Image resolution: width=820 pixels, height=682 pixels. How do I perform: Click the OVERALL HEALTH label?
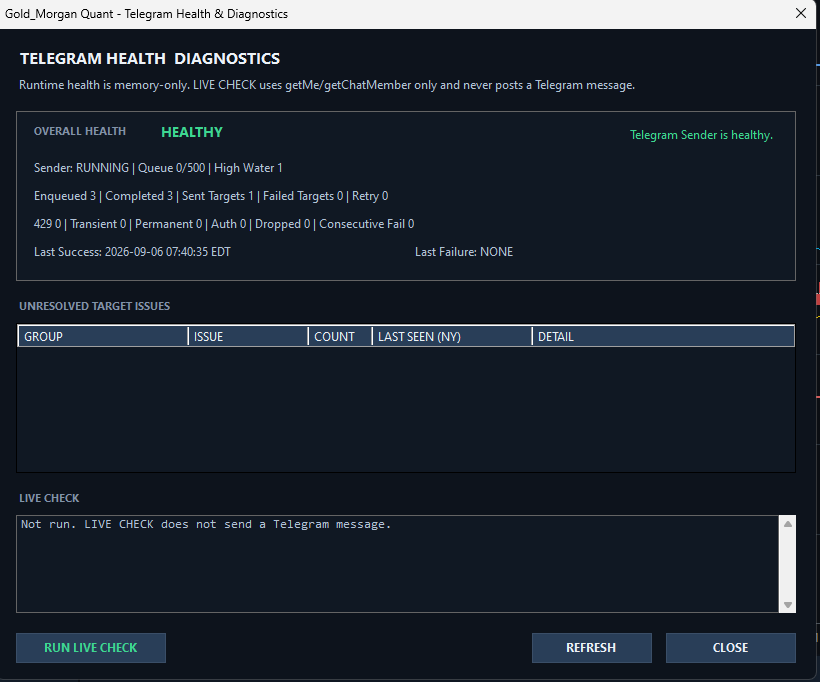(80, 131)
